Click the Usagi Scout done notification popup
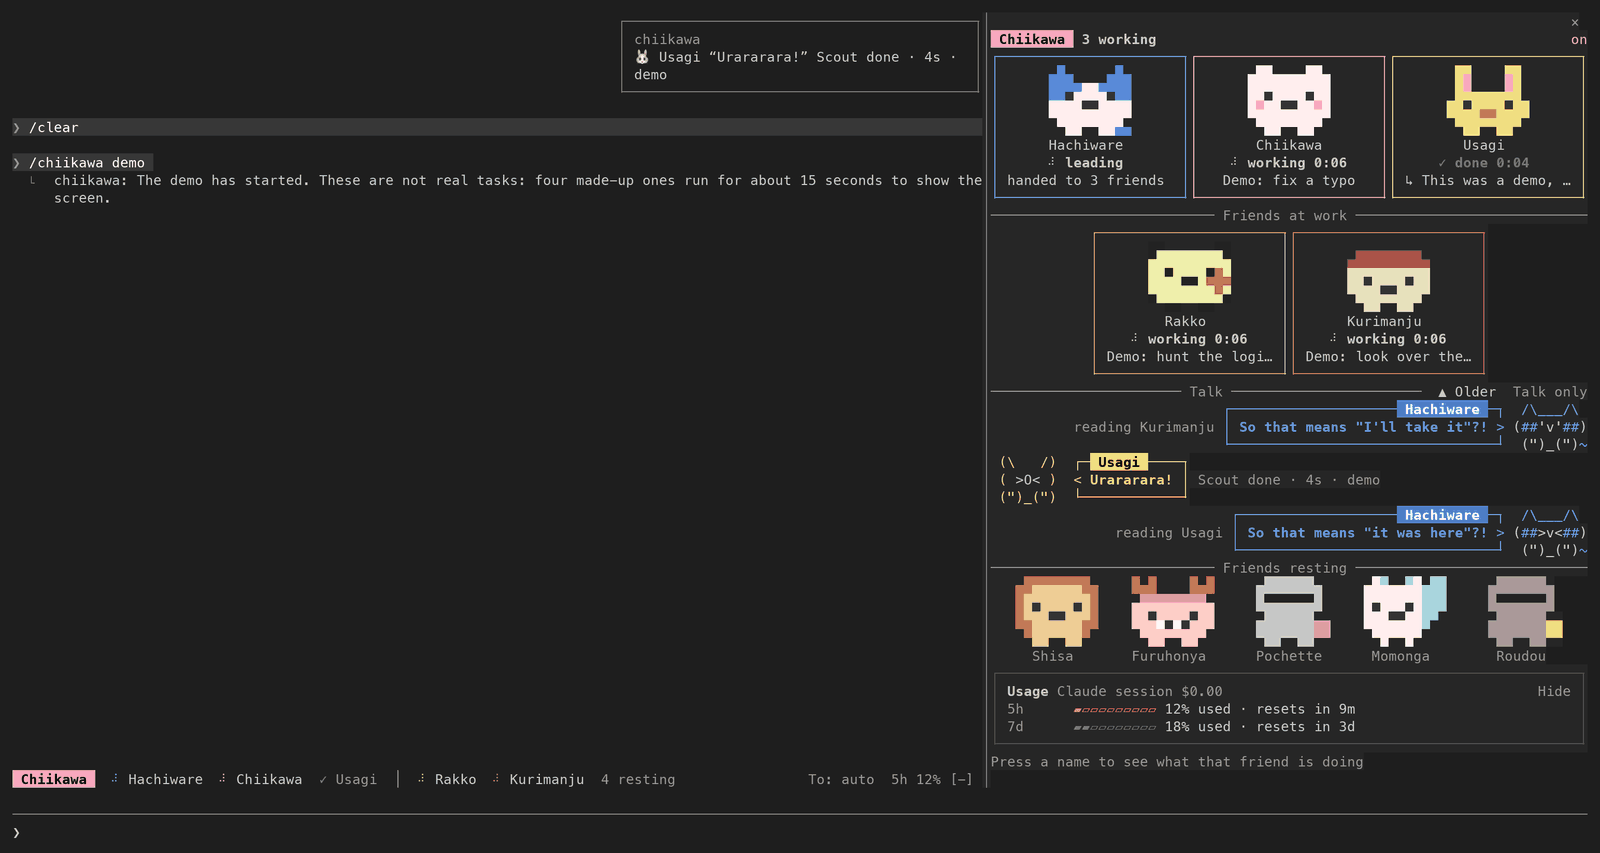Screen dimensions: 1600x853 pos(800,57)
